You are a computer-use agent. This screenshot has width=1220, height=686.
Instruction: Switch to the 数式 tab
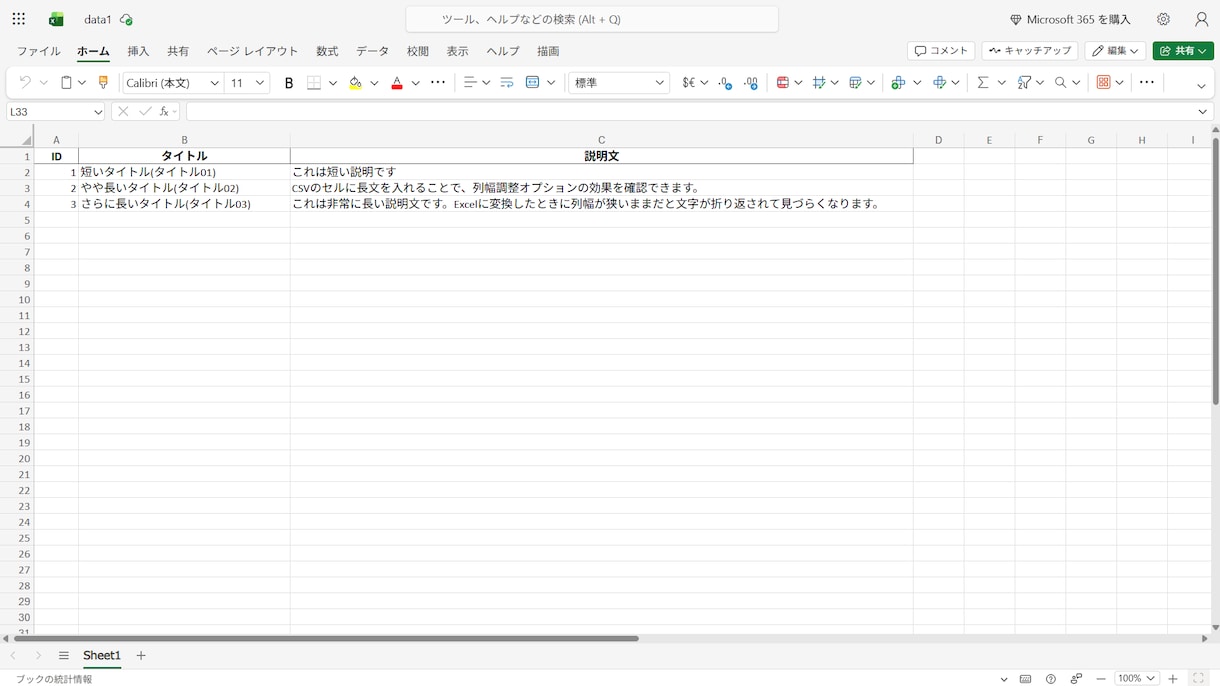327,51
